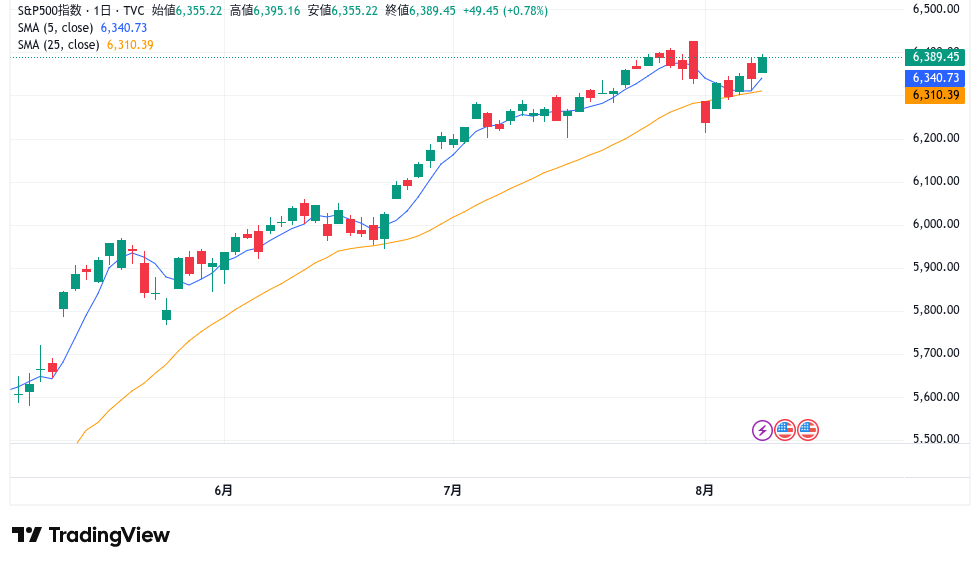Screen dimensions: 980x565
Task: Click the 5,500.00 price axis label
Action: coord(936,439)
